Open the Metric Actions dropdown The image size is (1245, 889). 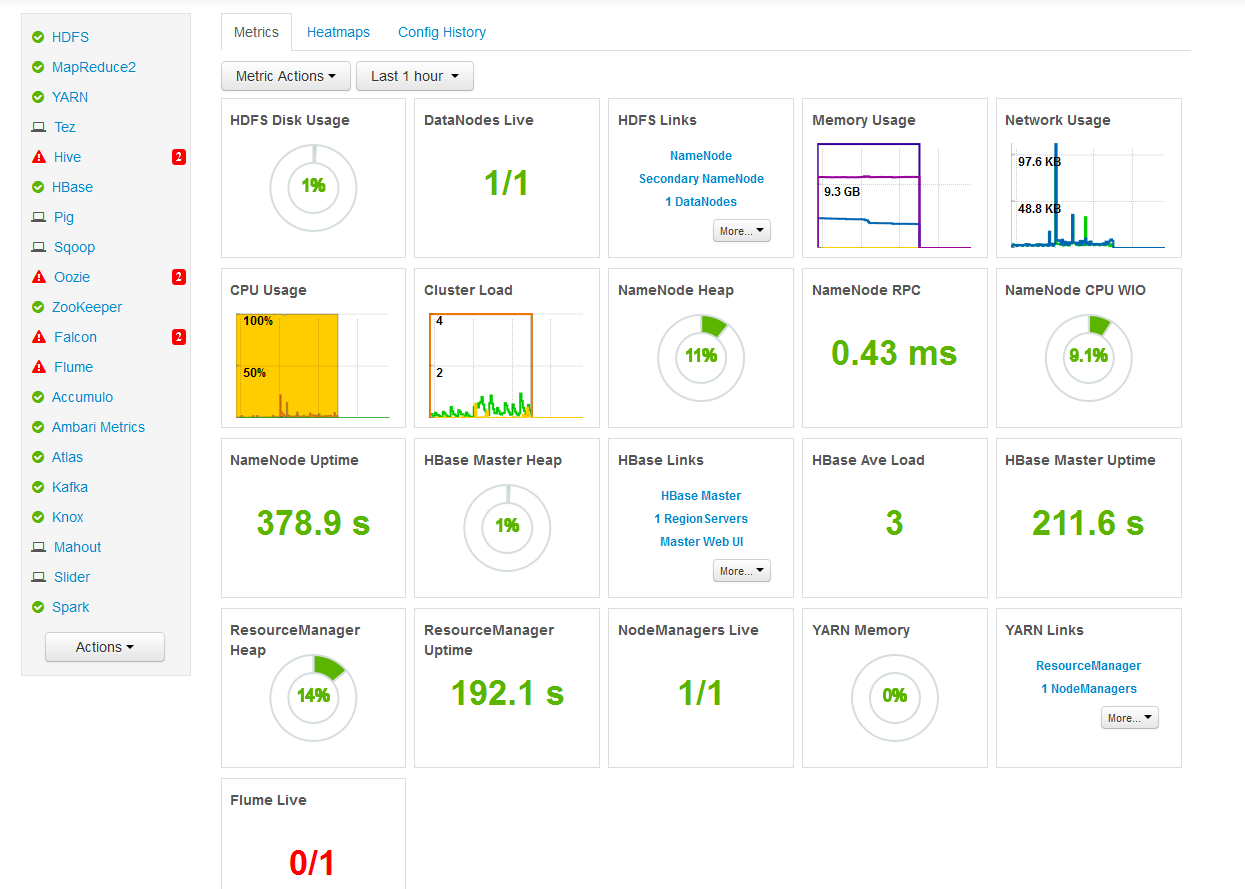[x=285, y=76]
